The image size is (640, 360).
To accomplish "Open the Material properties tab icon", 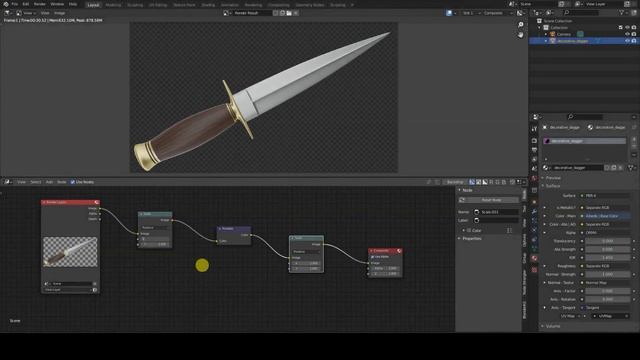I will click(534, 258).
